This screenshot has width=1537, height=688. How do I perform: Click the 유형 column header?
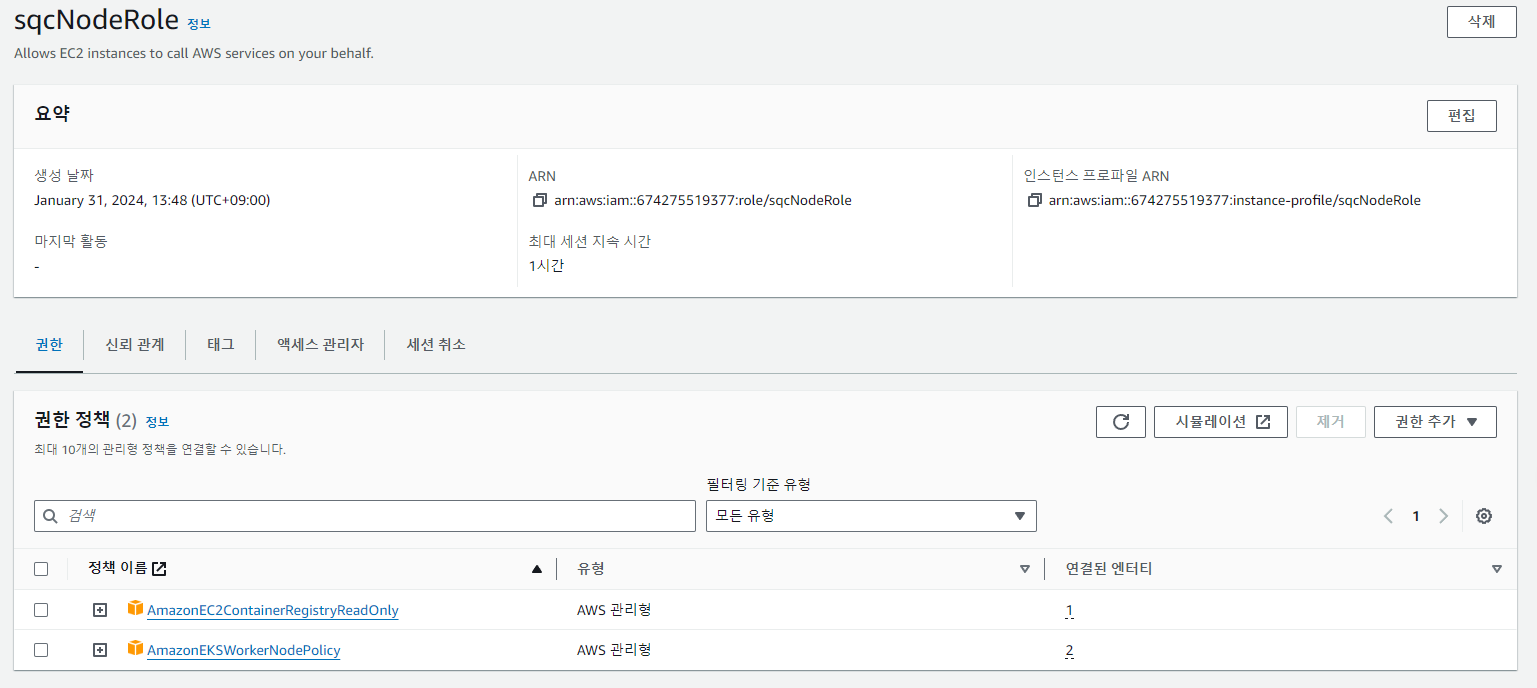coord(591,568)
